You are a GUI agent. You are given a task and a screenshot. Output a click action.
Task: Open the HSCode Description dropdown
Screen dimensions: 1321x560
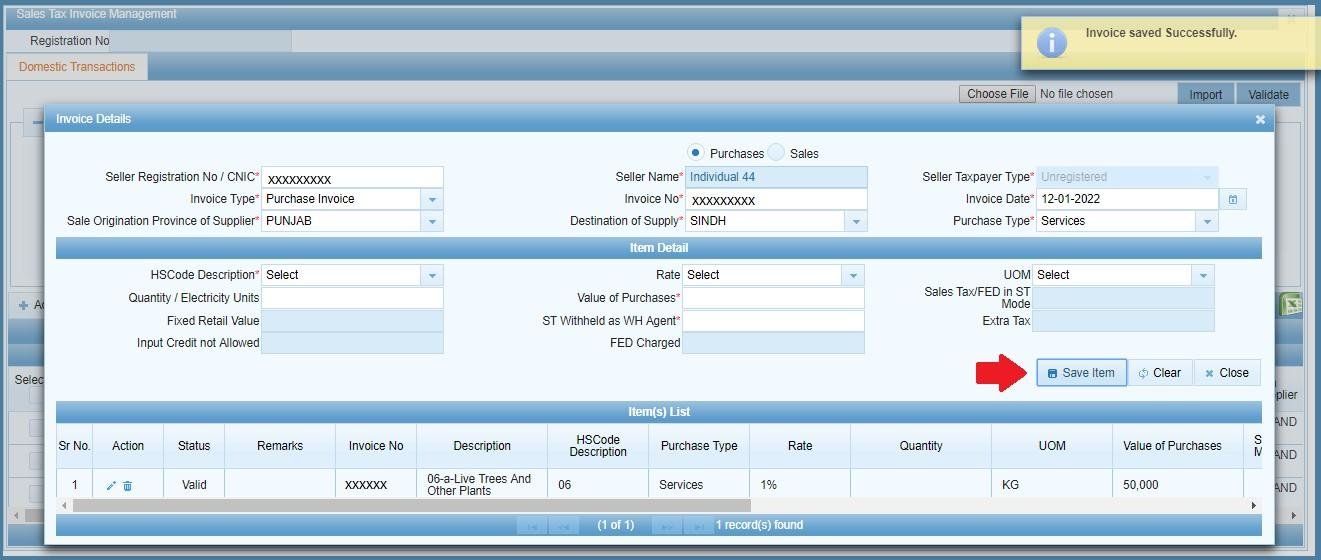(x=432, y=275)
